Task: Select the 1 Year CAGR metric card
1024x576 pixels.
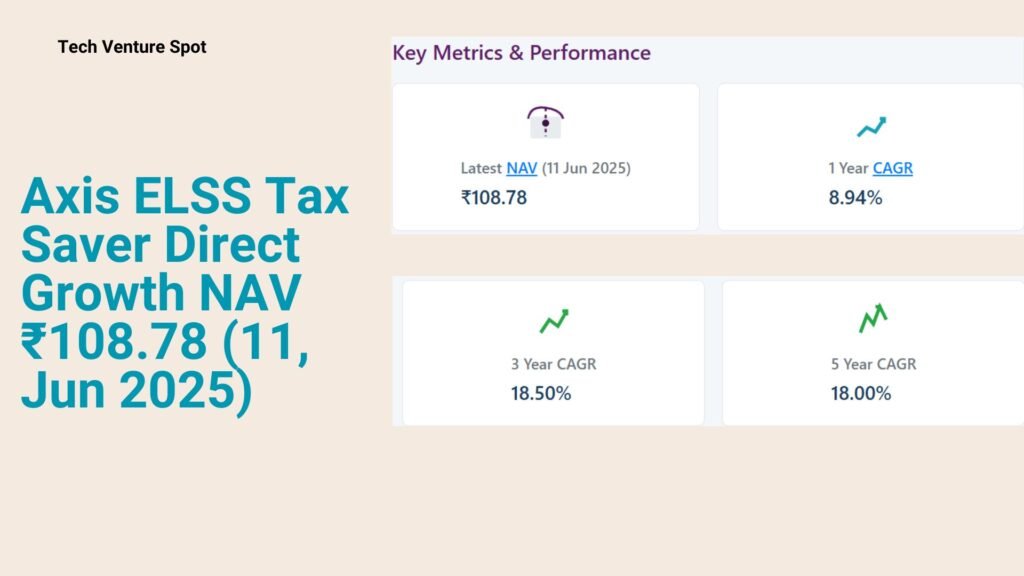Action: (x=871, y=157)
